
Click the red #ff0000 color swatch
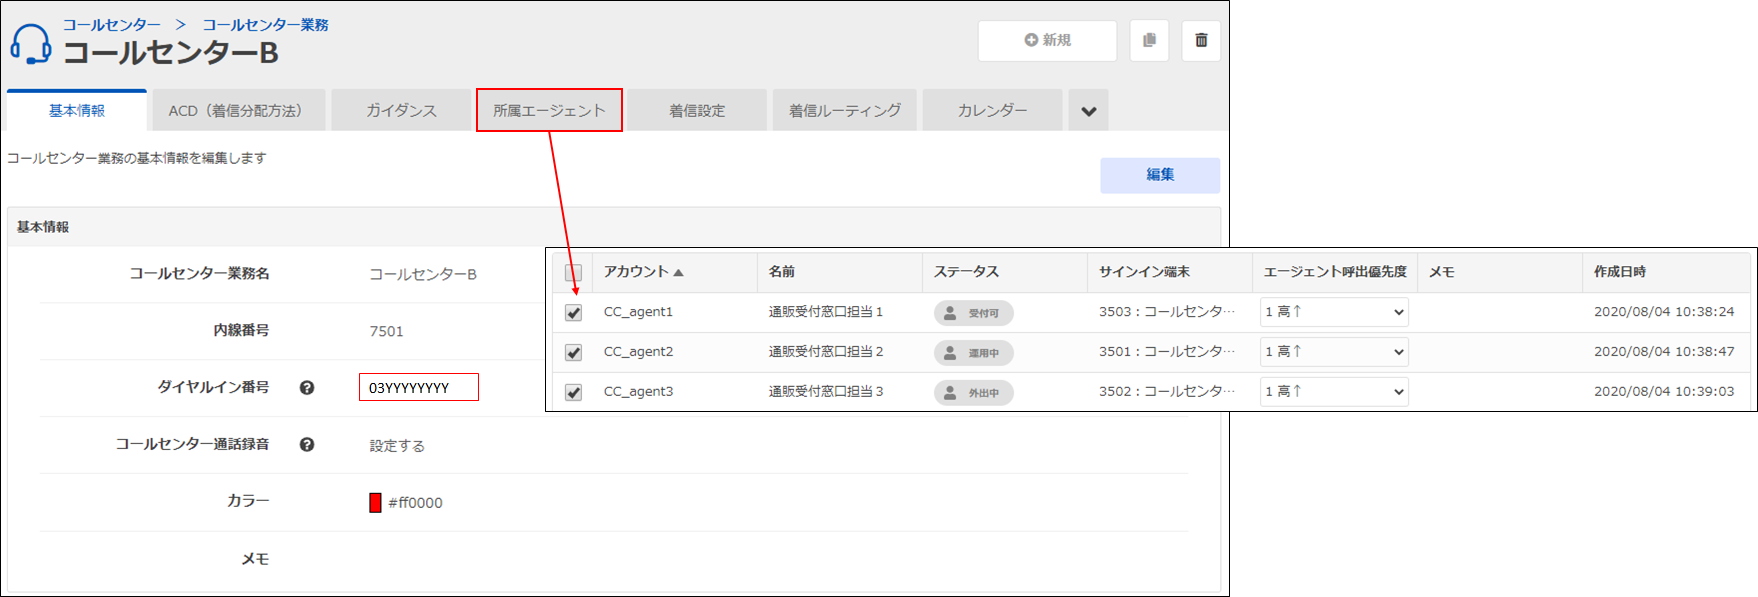[x=375, y=503]
